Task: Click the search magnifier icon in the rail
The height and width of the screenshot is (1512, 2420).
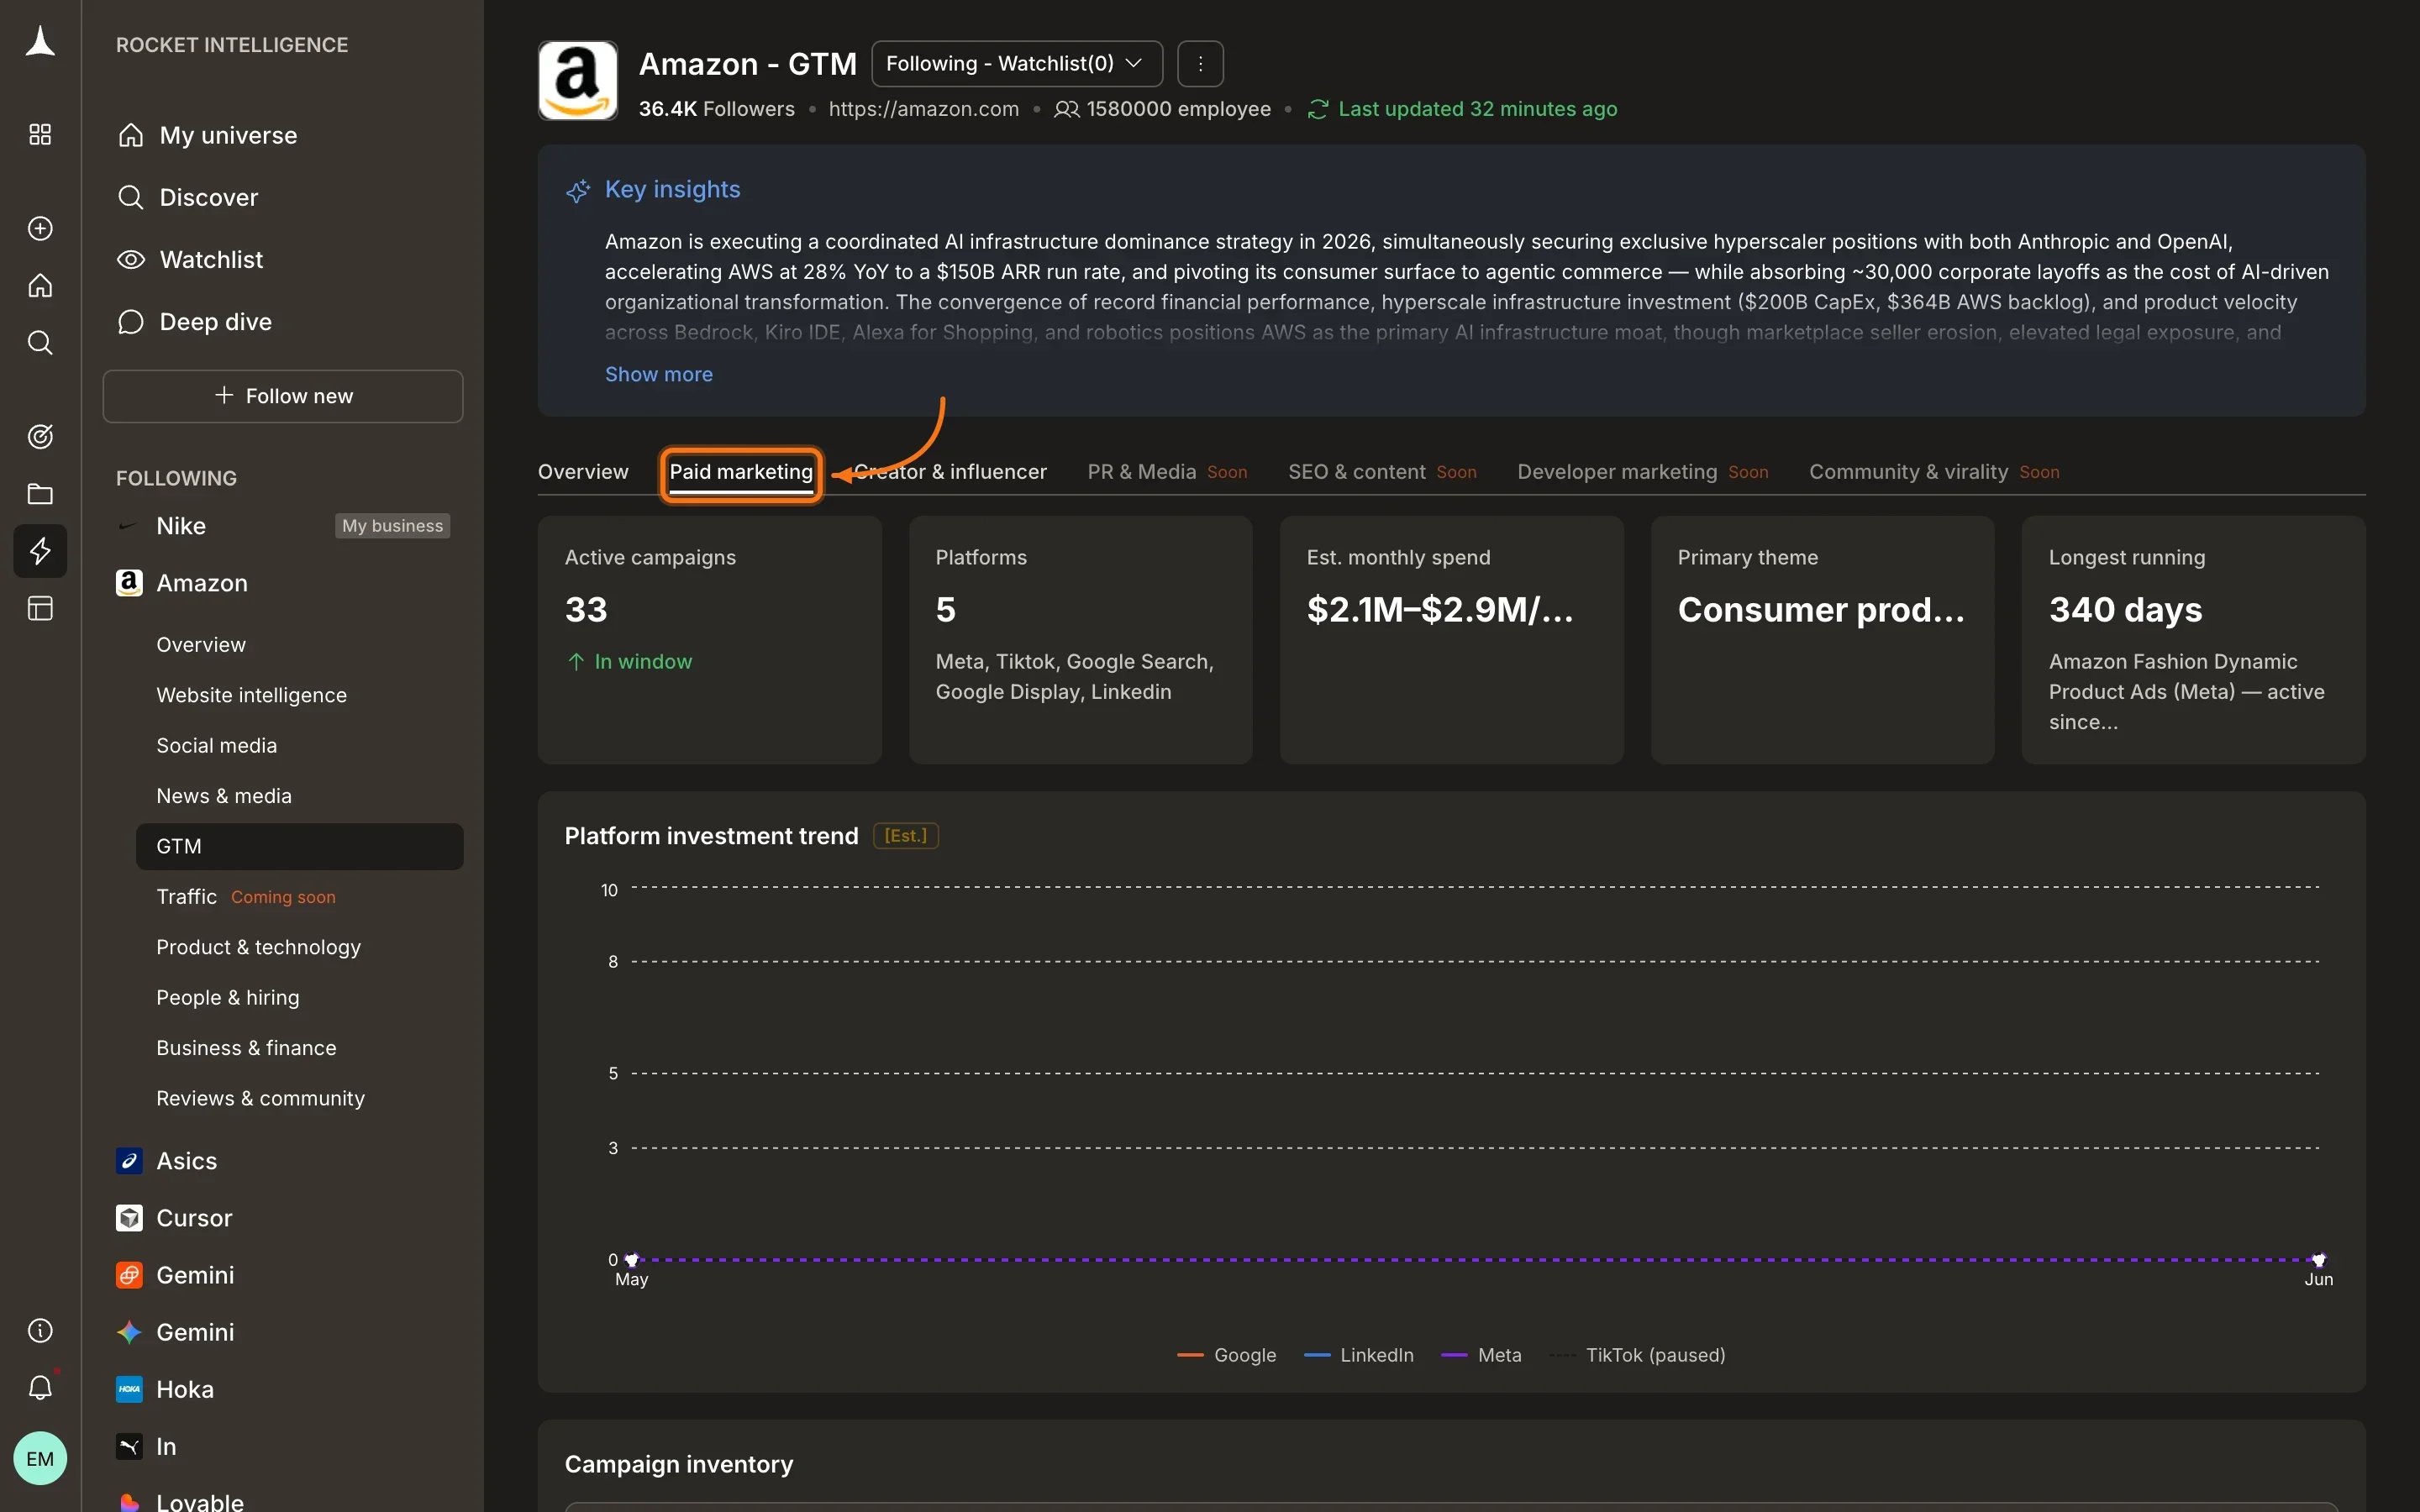Action: tap(40, 342)
